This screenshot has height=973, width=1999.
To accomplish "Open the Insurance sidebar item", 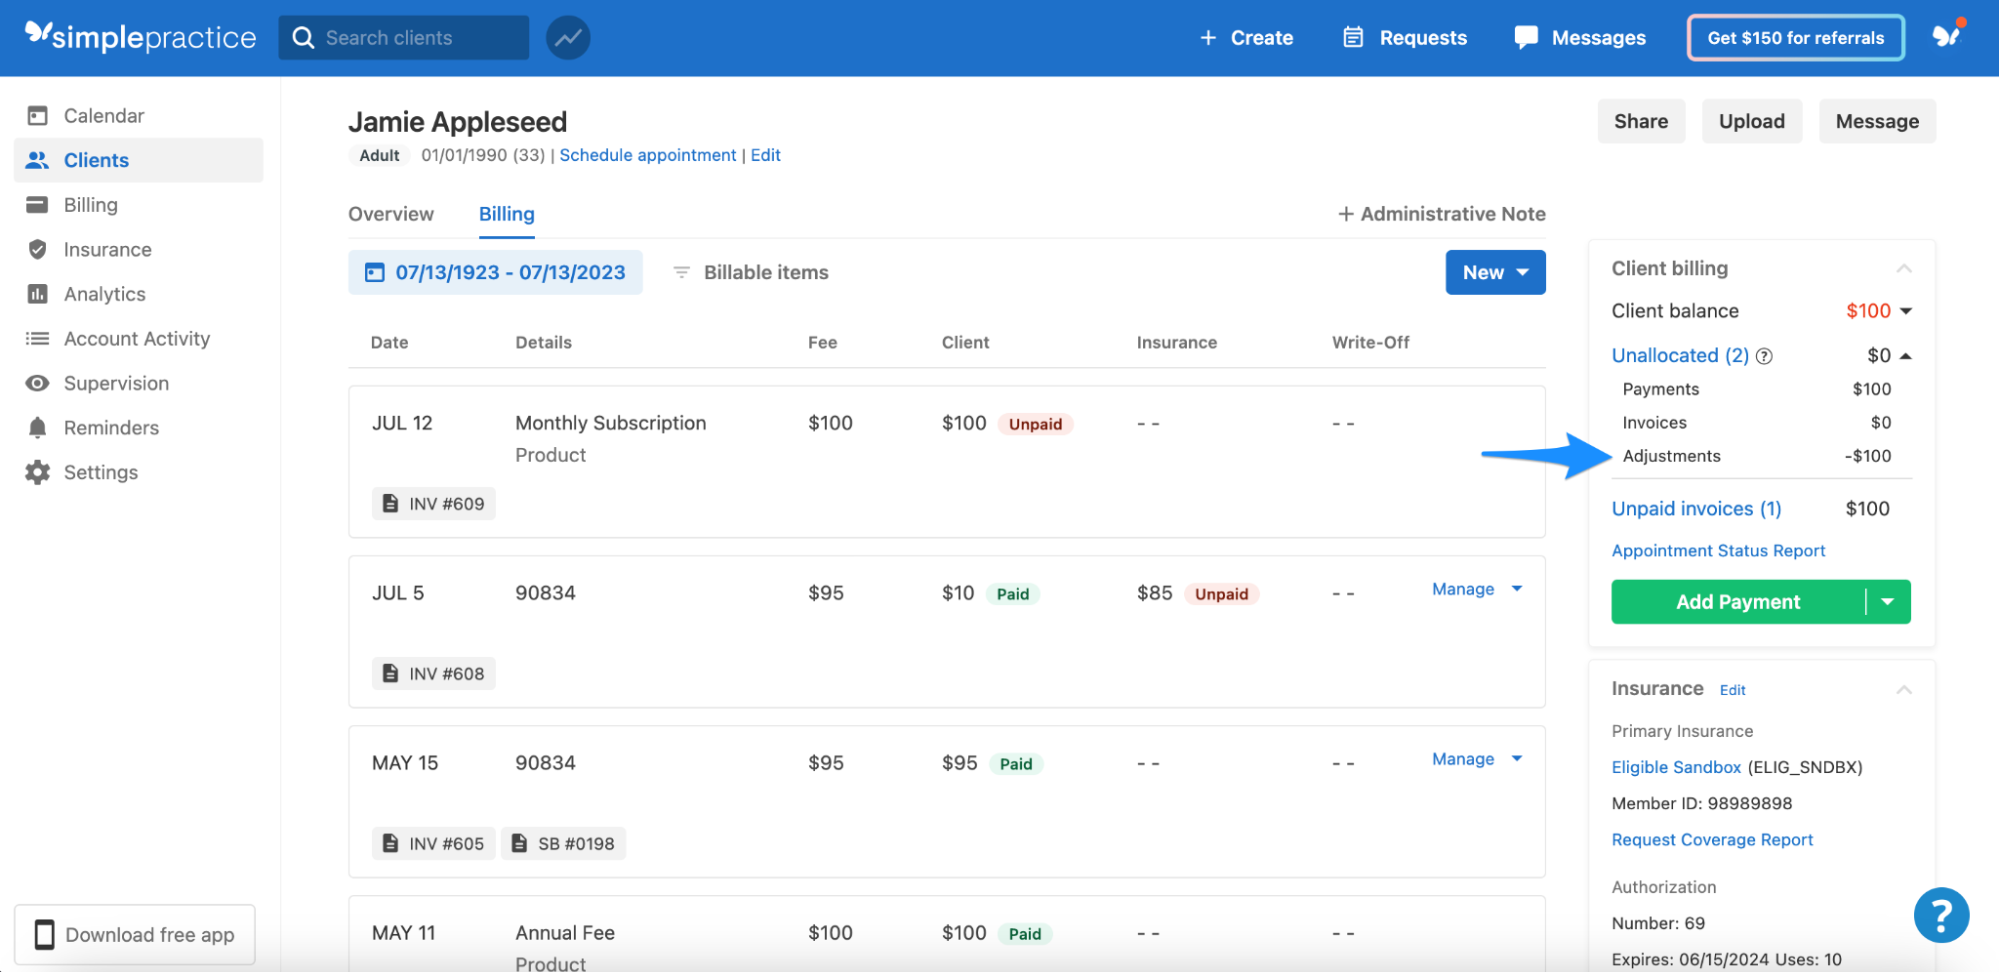I will tap(107, 249).
